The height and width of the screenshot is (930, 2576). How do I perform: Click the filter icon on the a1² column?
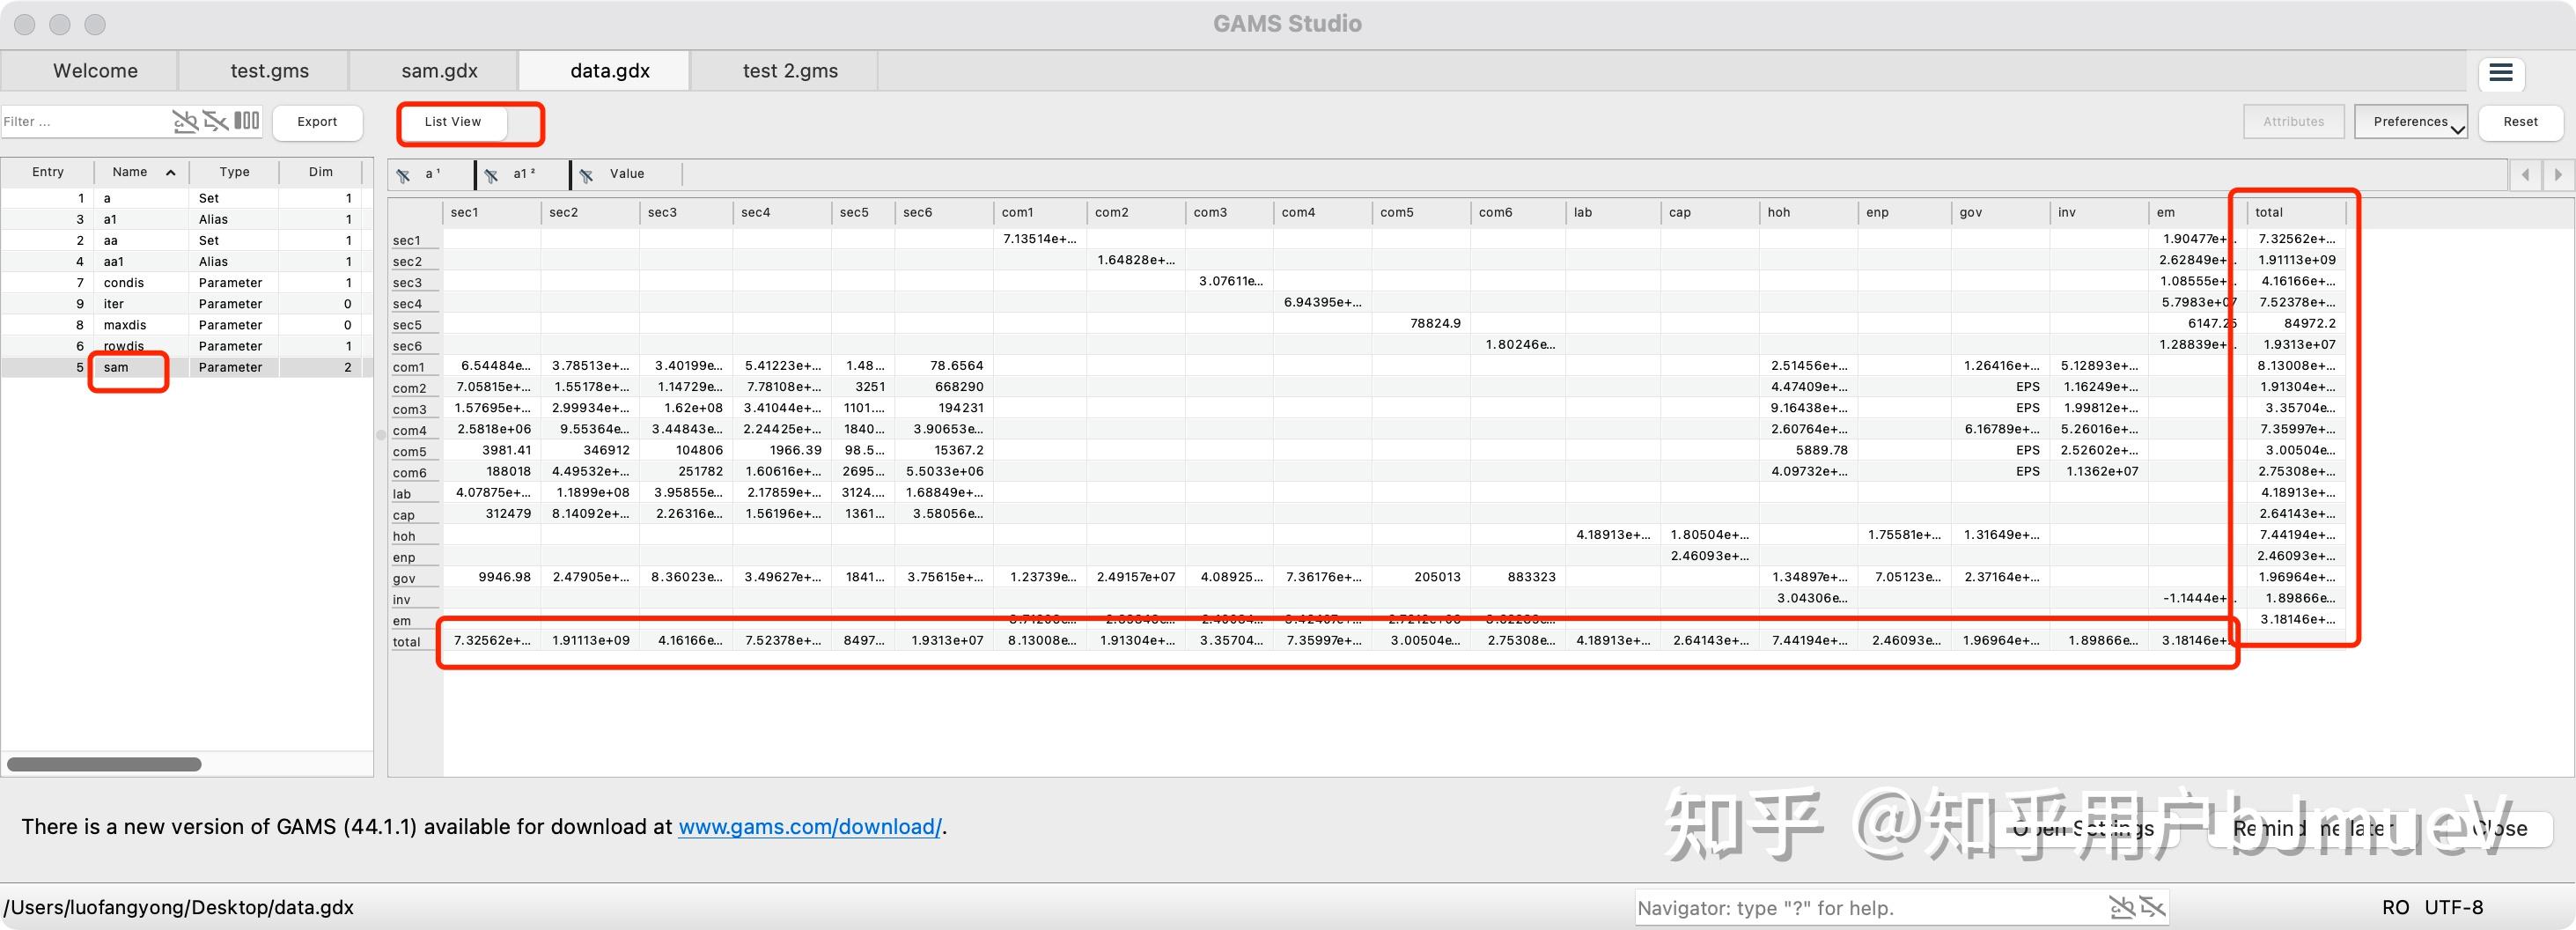click(491, 174)
